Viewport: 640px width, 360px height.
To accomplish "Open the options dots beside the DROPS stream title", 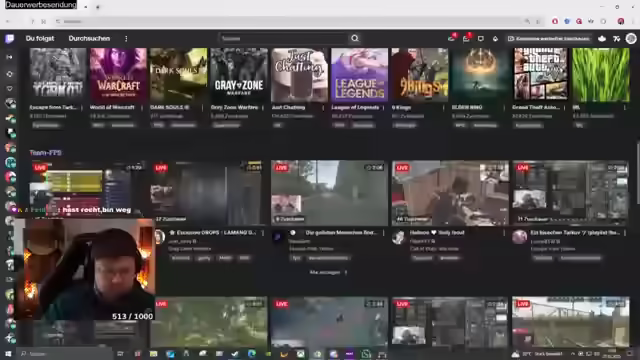I will tap(263, 233).
